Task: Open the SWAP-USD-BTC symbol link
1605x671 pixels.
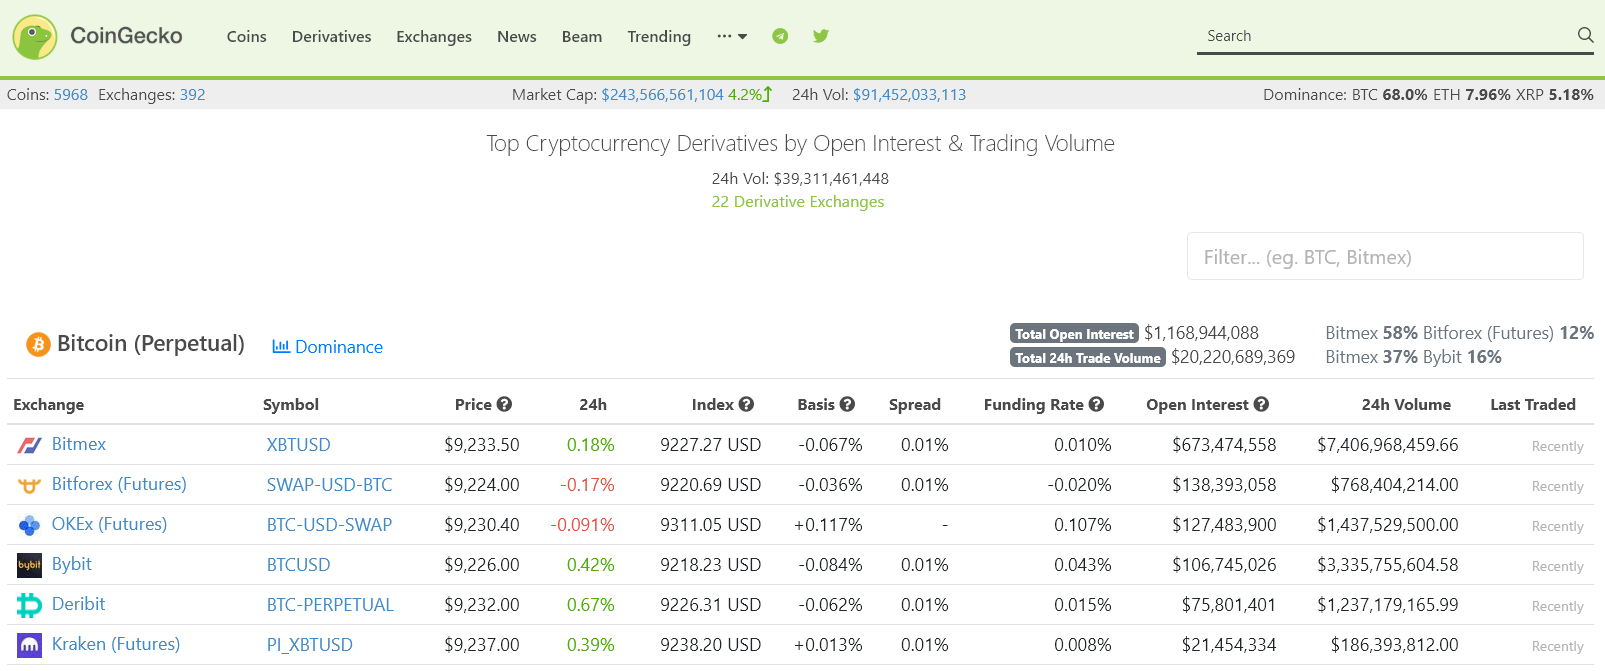Action: coord(329,485)
